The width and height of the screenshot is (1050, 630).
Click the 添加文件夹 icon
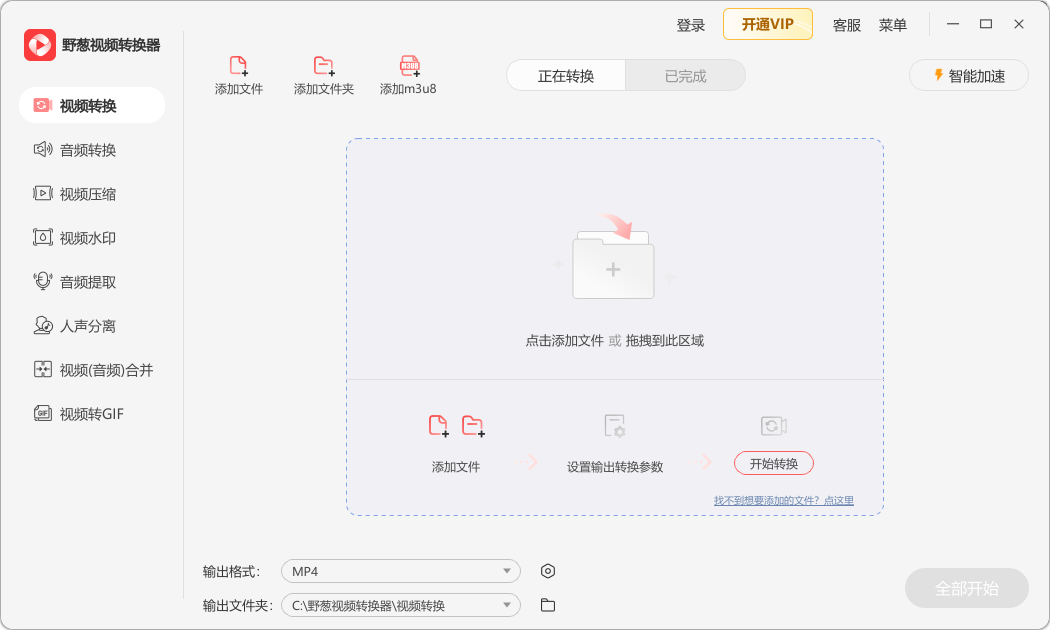[322, 74]
